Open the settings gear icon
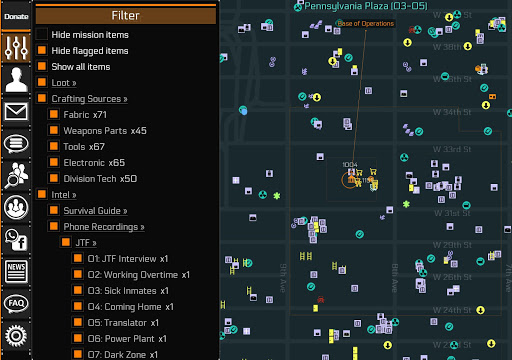This screenshot has width=512, height=360. pos(16,336)
